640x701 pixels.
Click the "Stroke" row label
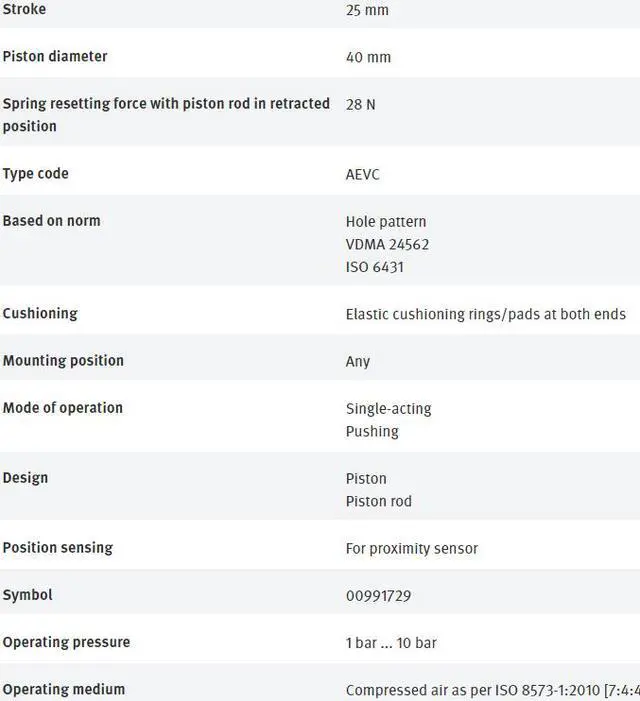(24, 9)
